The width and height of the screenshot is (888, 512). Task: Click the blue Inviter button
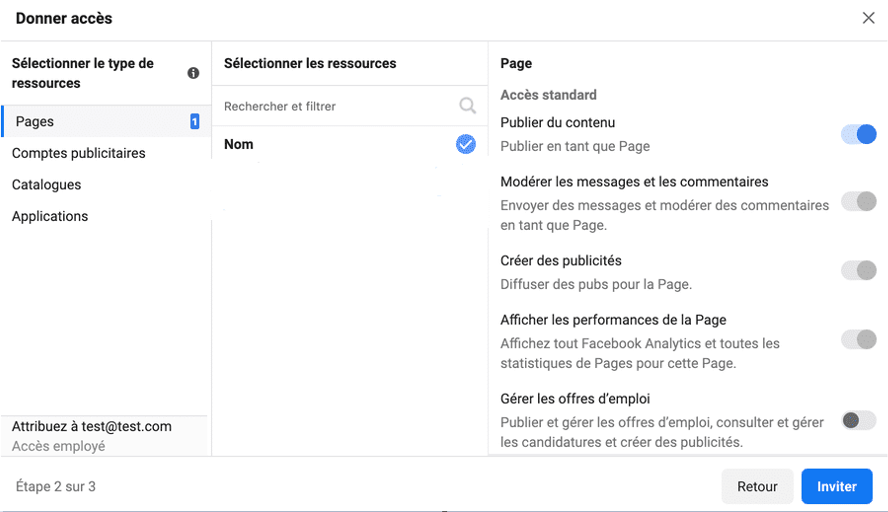[x=836, y=486]
